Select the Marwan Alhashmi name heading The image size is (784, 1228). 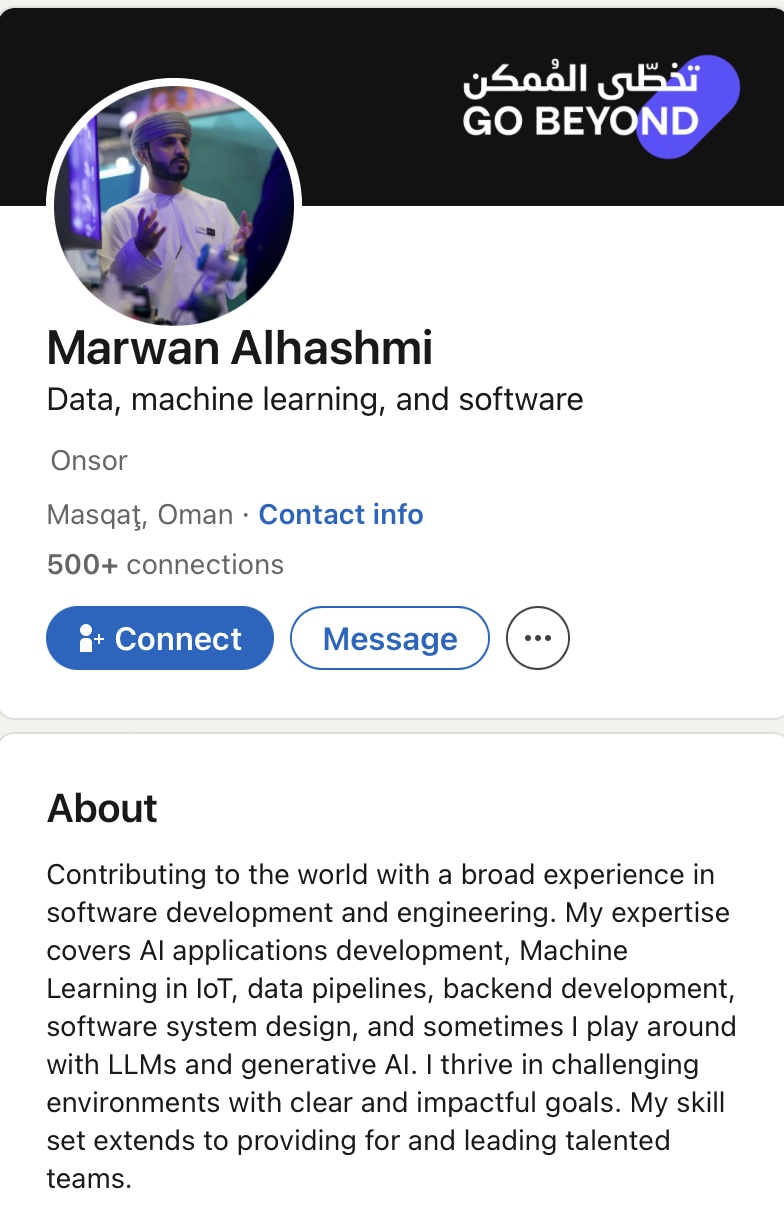click(x=240, y=348)
